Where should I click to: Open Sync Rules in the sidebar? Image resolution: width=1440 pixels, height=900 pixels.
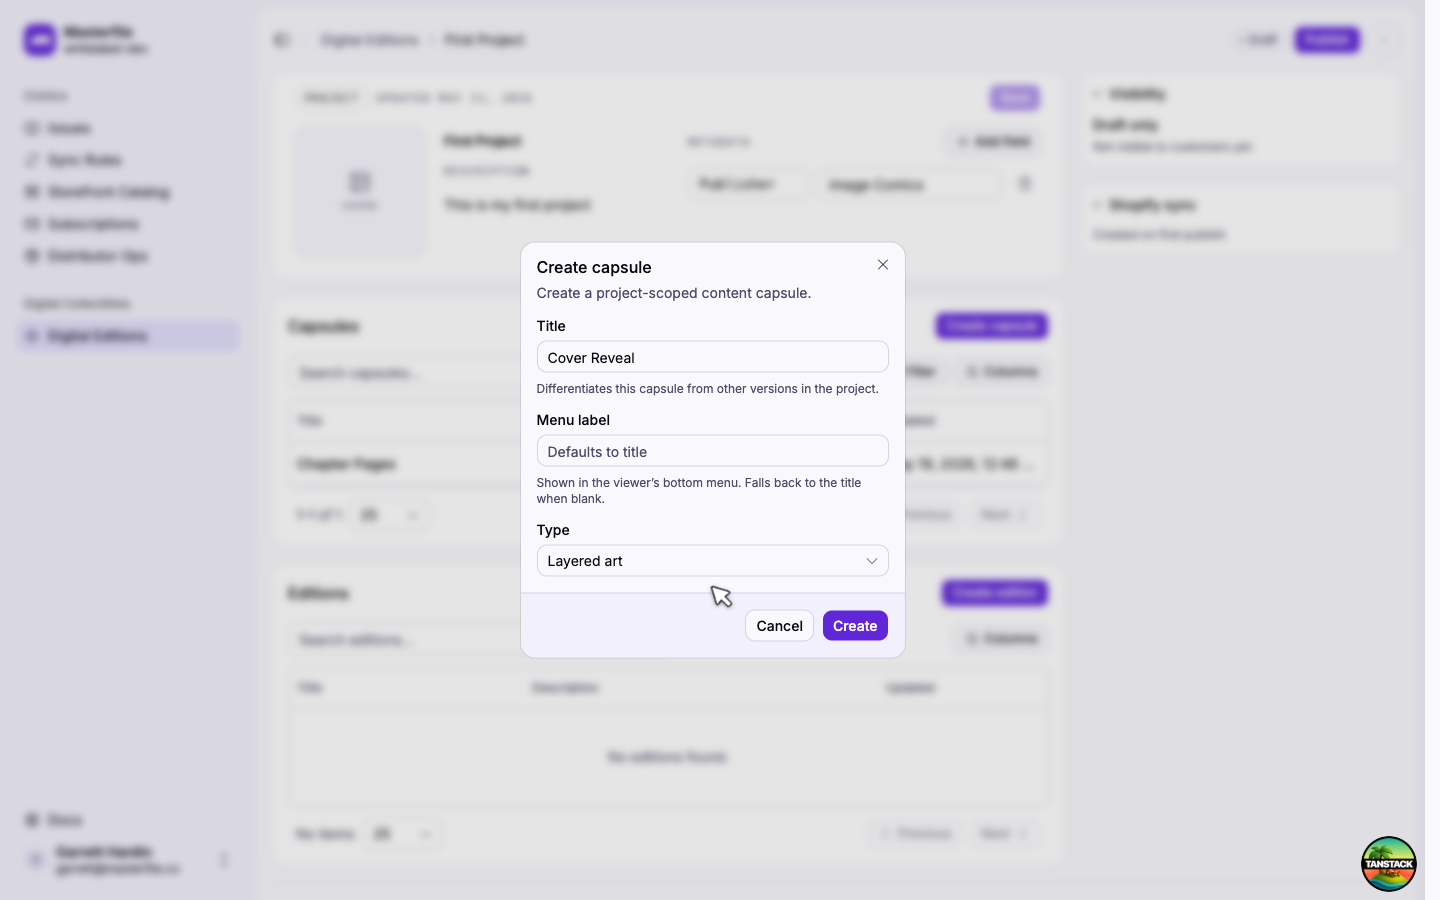(x=128, y=160)
